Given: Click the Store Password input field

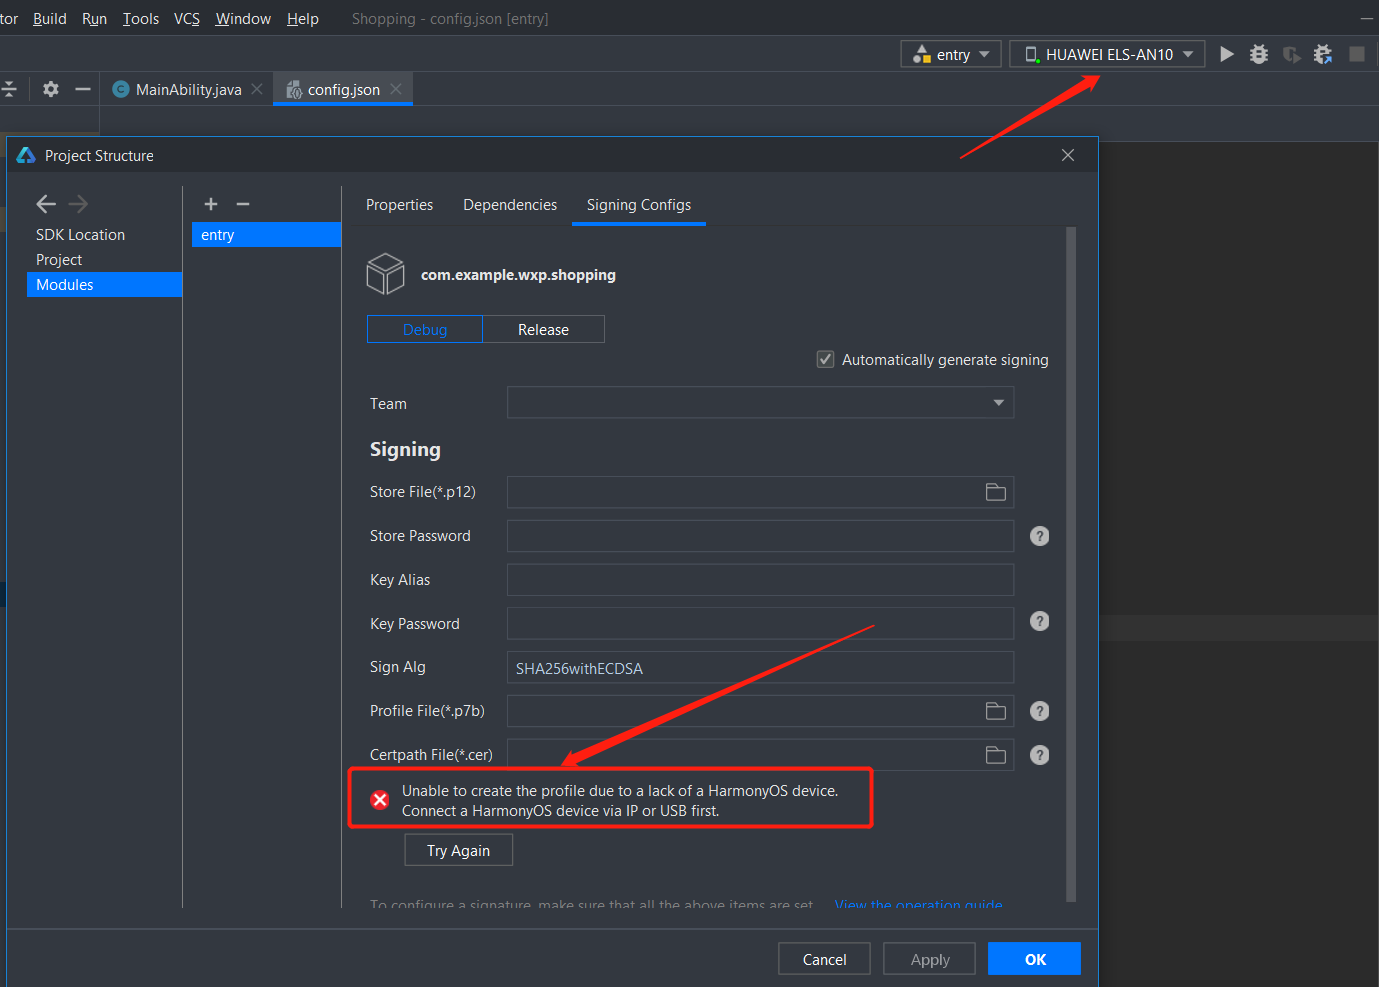Looking at the screenshot, I should tap(760, 536).
